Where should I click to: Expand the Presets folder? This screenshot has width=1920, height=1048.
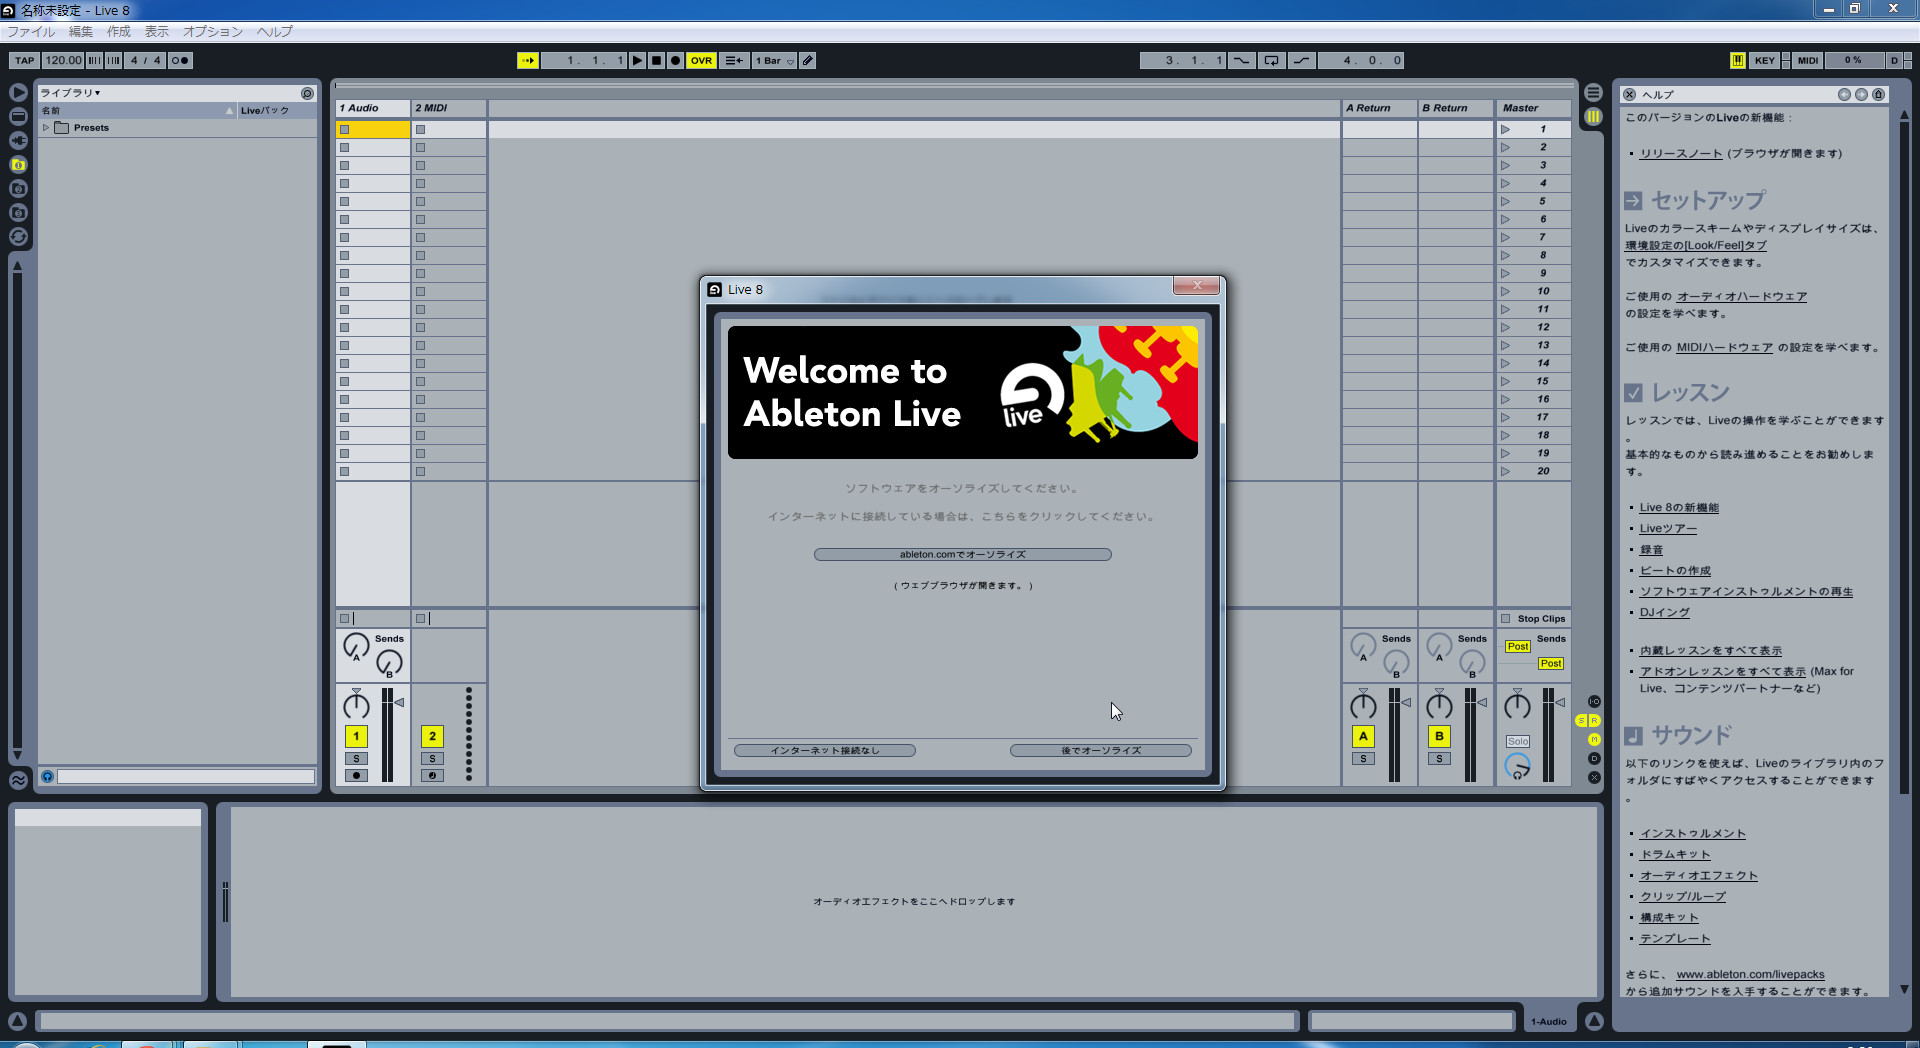pyautogui.click(x=46, y=128)
